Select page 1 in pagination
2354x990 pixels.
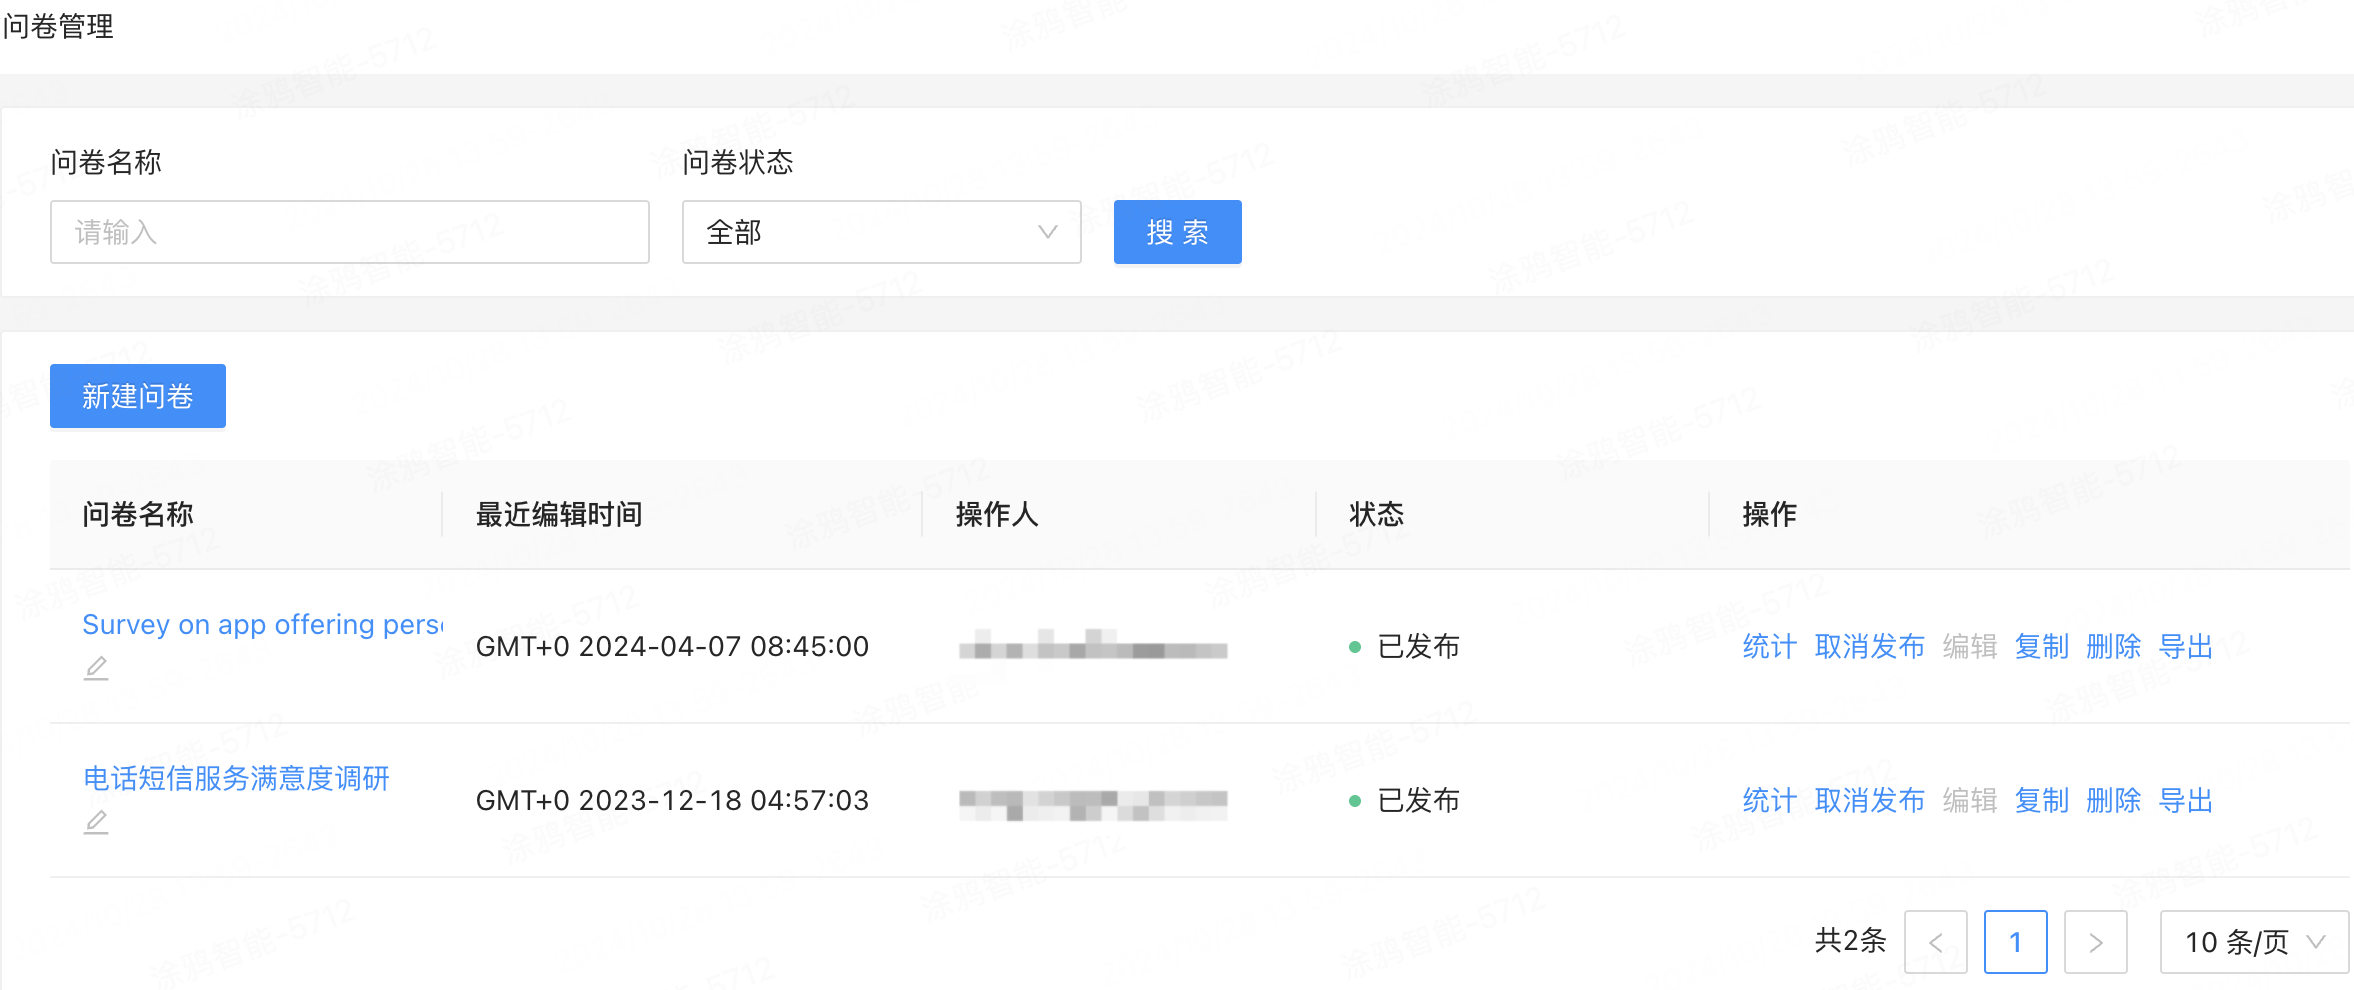pos(2015,942)
